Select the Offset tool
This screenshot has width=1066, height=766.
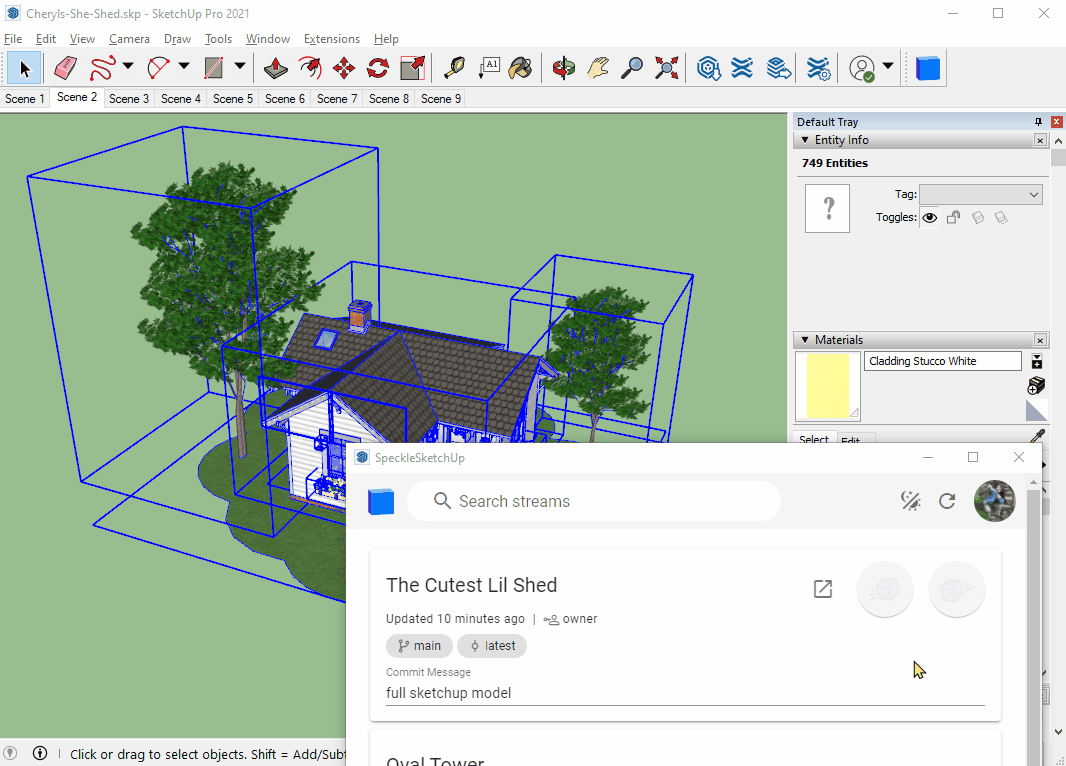tap(310, 68)
